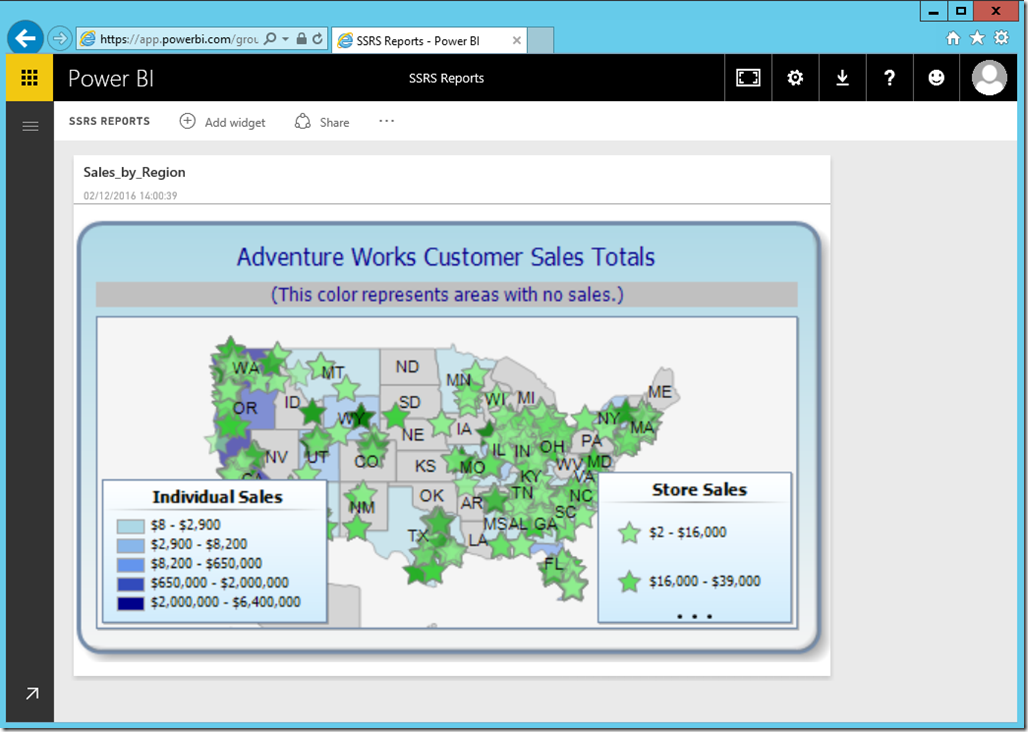Open the user profile avatar

(989, 78)
